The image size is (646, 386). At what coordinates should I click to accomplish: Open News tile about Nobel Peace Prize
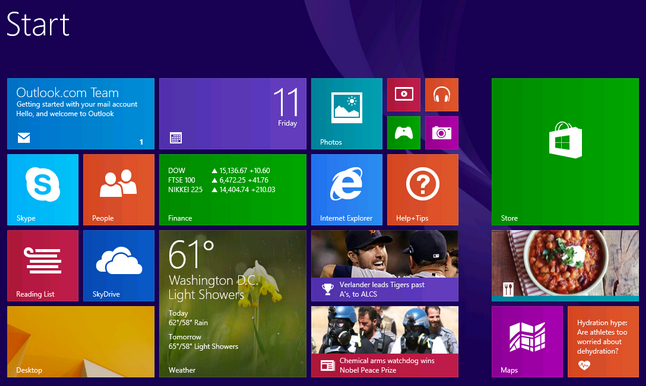point(385,342)
